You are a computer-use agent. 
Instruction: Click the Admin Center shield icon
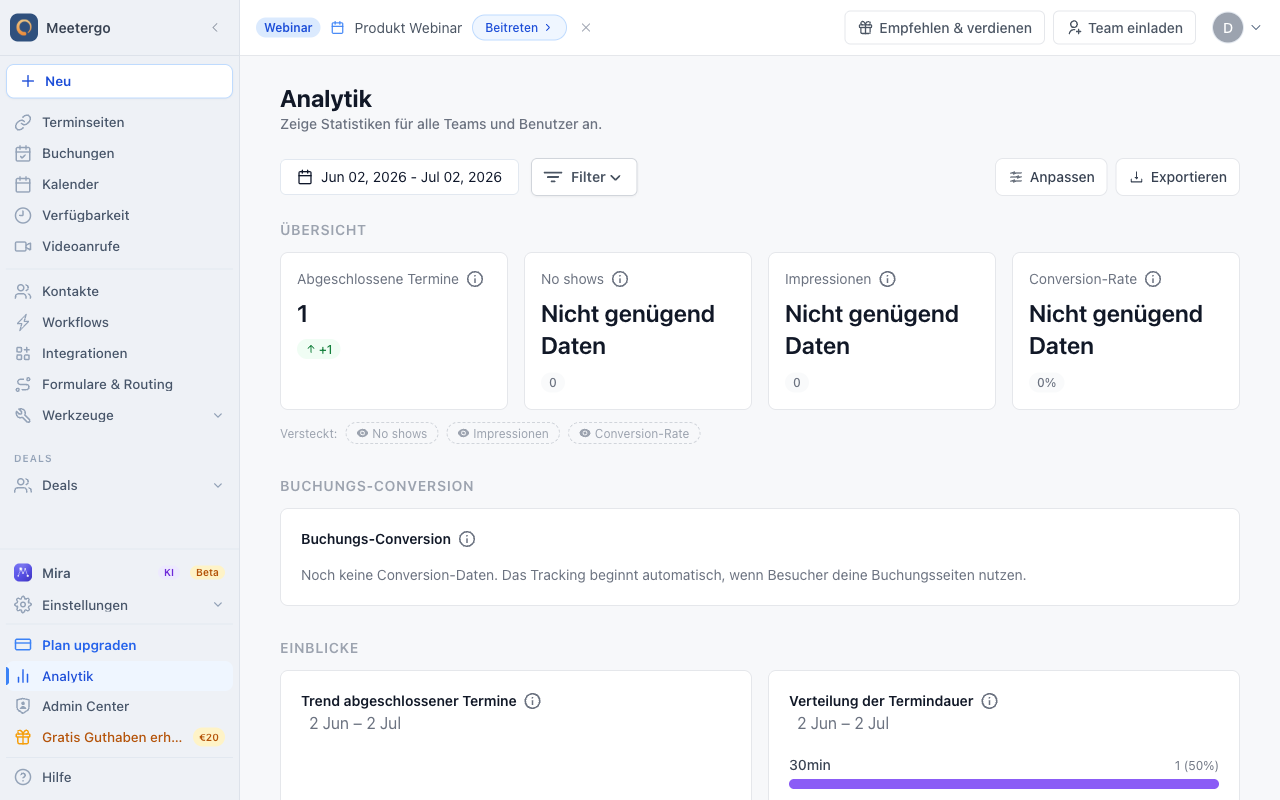tap(23, 706)
